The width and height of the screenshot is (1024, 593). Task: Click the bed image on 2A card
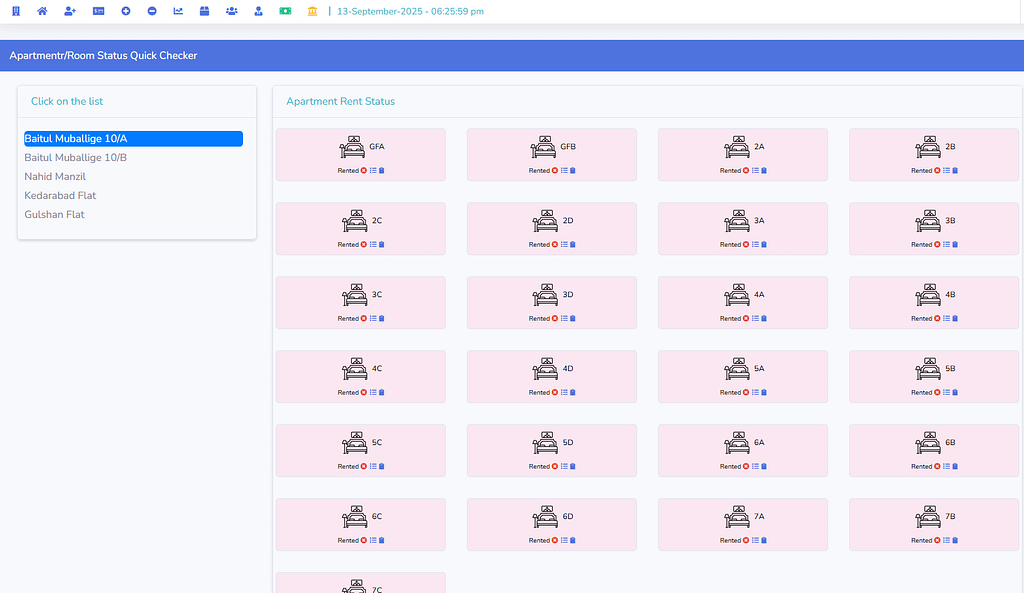[x=737, y=147]
